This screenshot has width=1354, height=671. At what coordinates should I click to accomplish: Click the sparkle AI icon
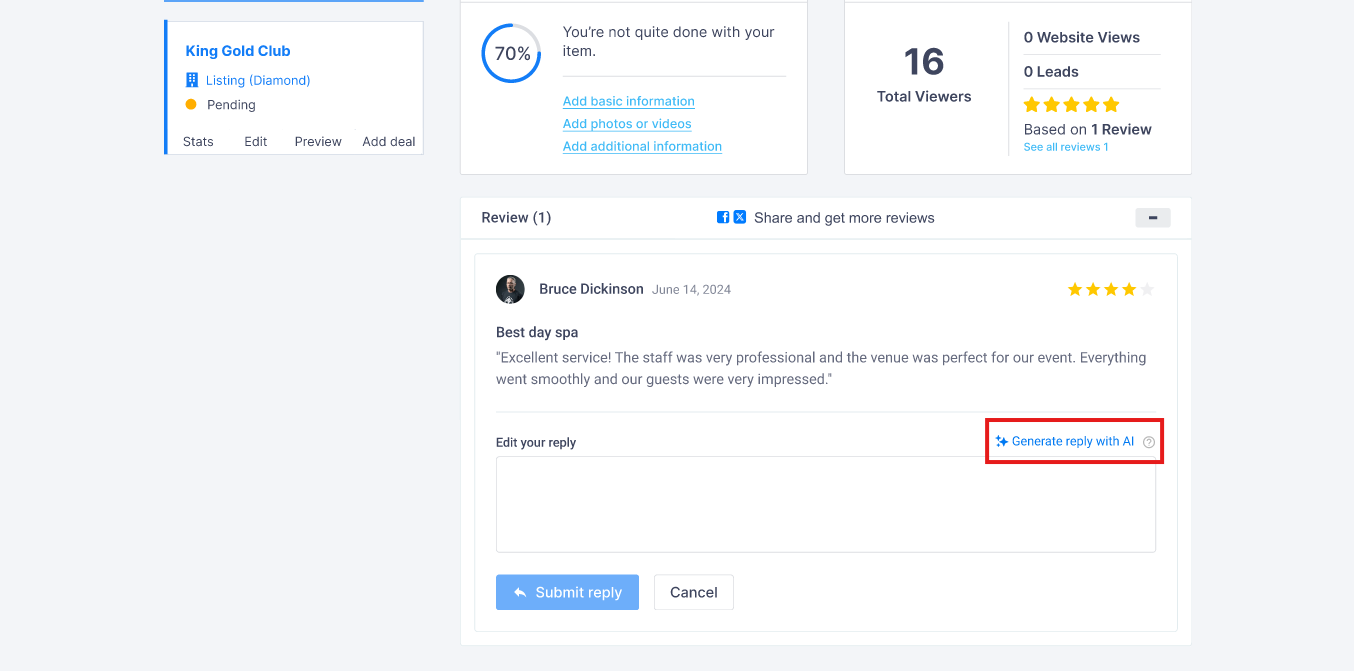coord(1002,441)
